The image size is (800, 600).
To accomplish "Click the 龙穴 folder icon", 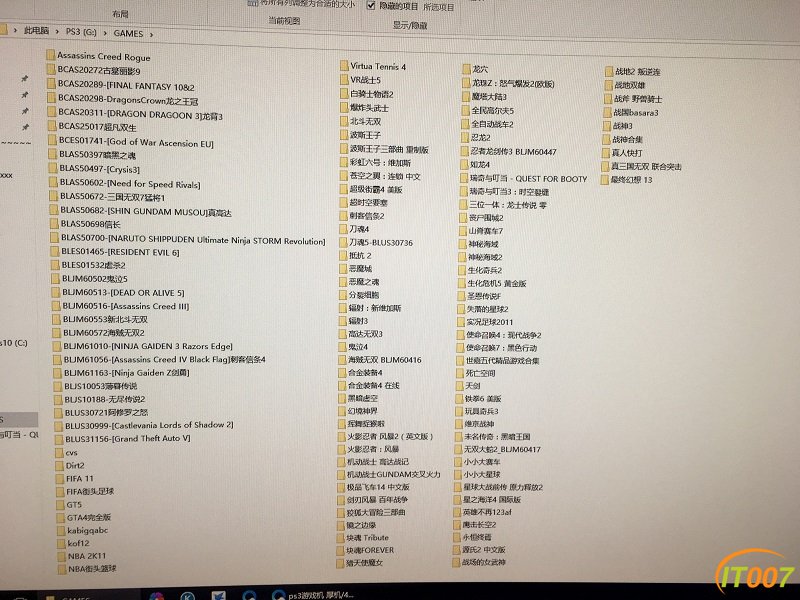I will click(x=466, y=69).
